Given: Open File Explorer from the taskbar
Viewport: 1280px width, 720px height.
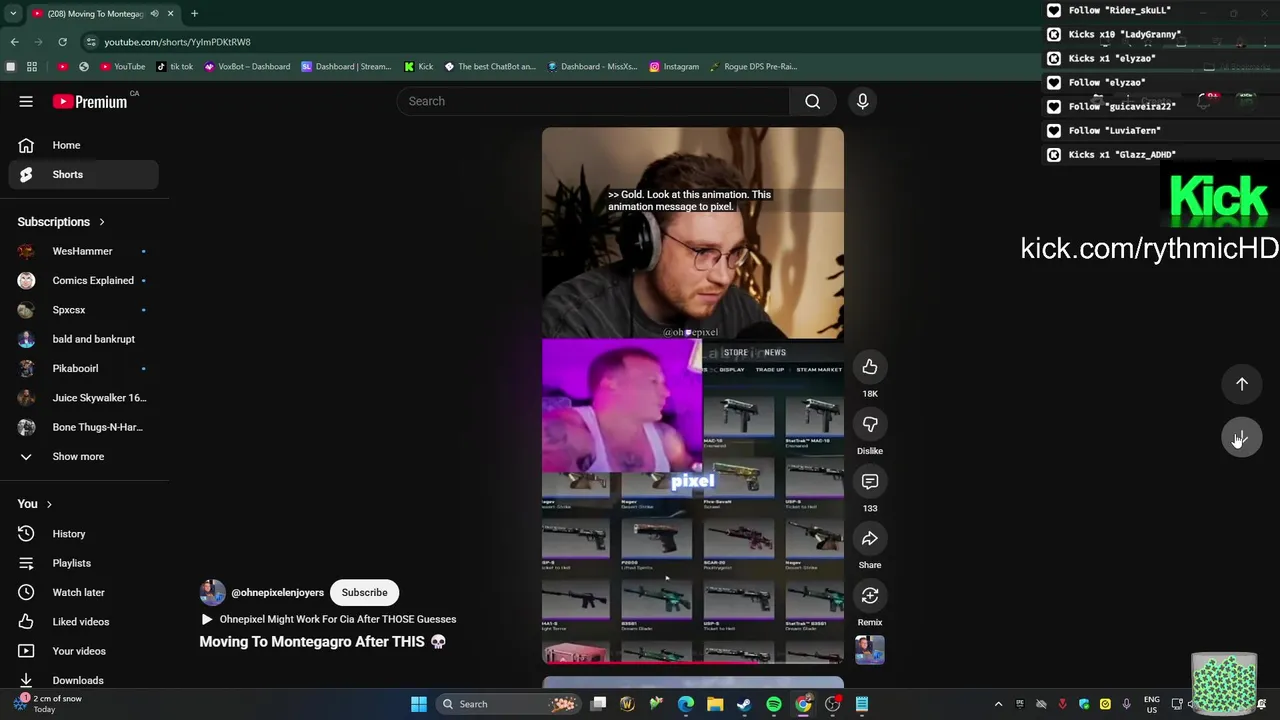Looking at the screenshot, I should click(715, 704).
